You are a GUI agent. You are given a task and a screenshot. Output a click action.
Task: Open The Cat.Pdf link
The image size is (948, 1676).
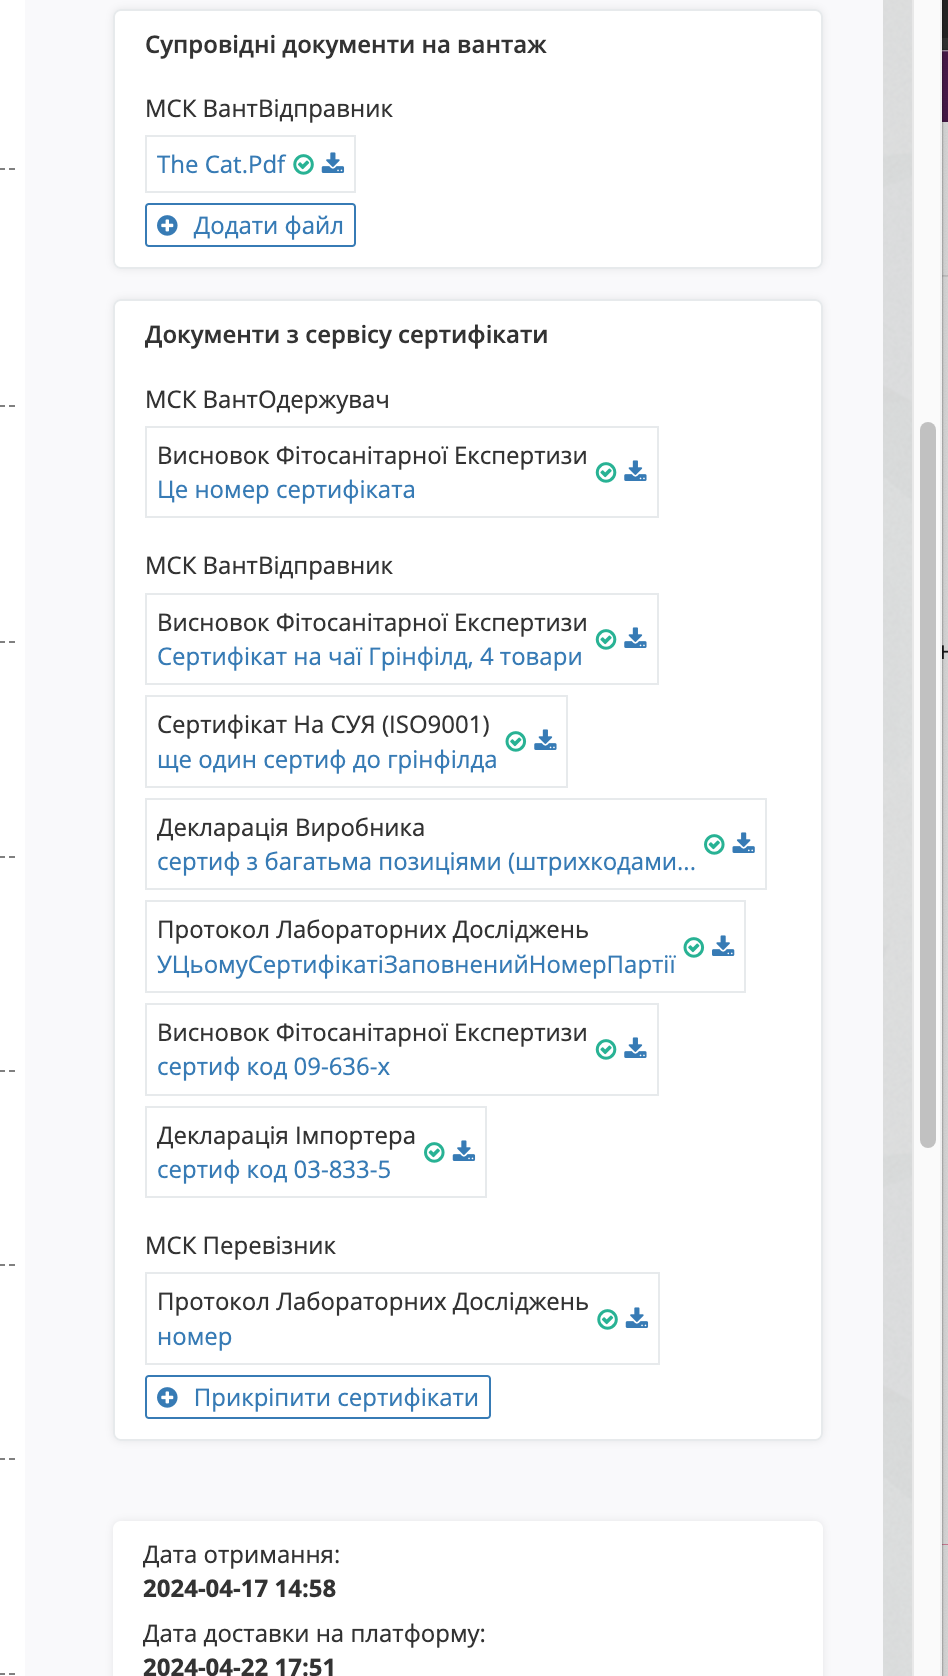click(221, 164)
